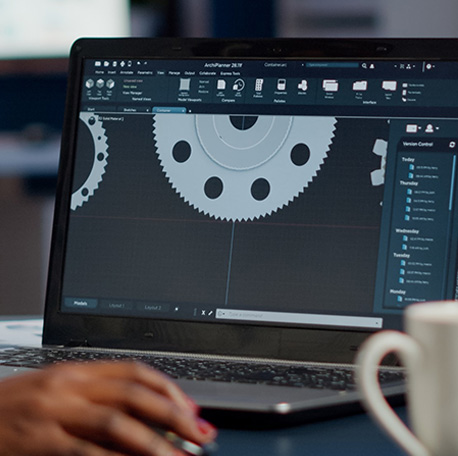The width and height of the screenshot is (458, 456).
Task: Click the X icon beside the command line
Action: point(203,313)
